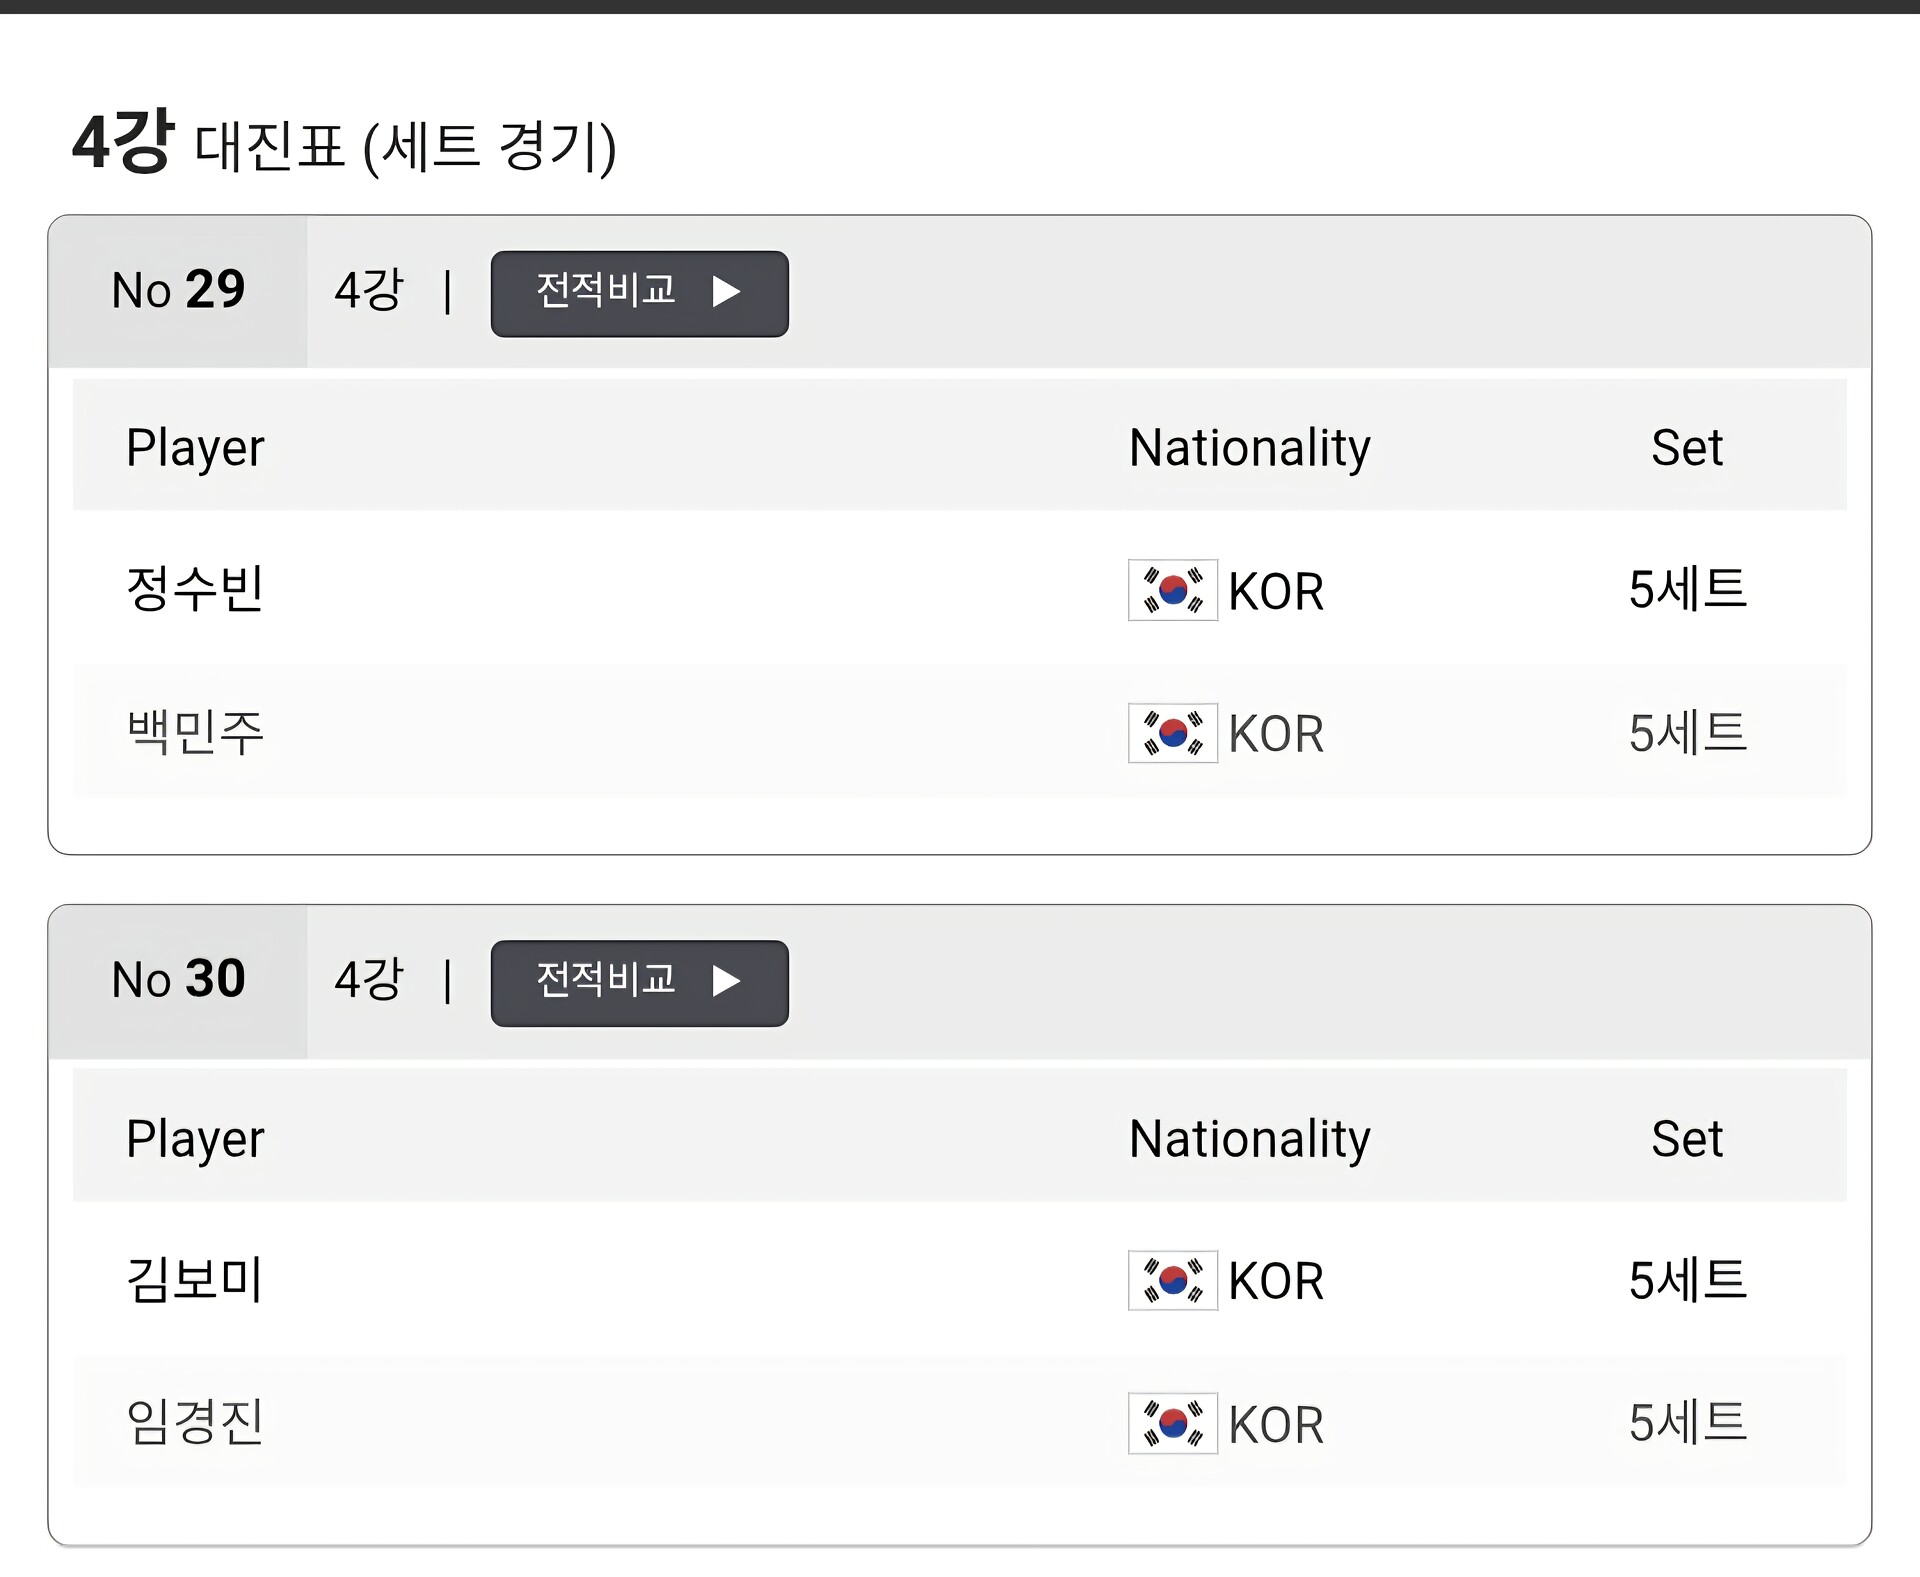Select player name 임경진

point(195,1422)
